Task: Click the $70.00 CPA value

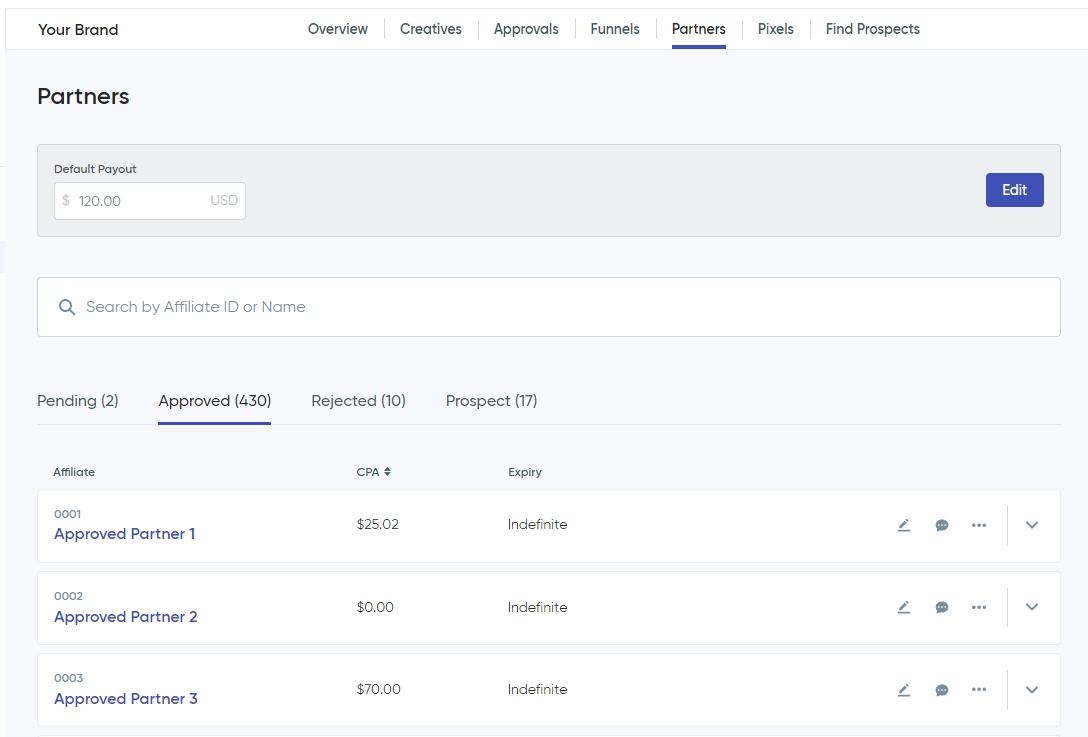Action: pyautogui.click(x=378, y=689)
